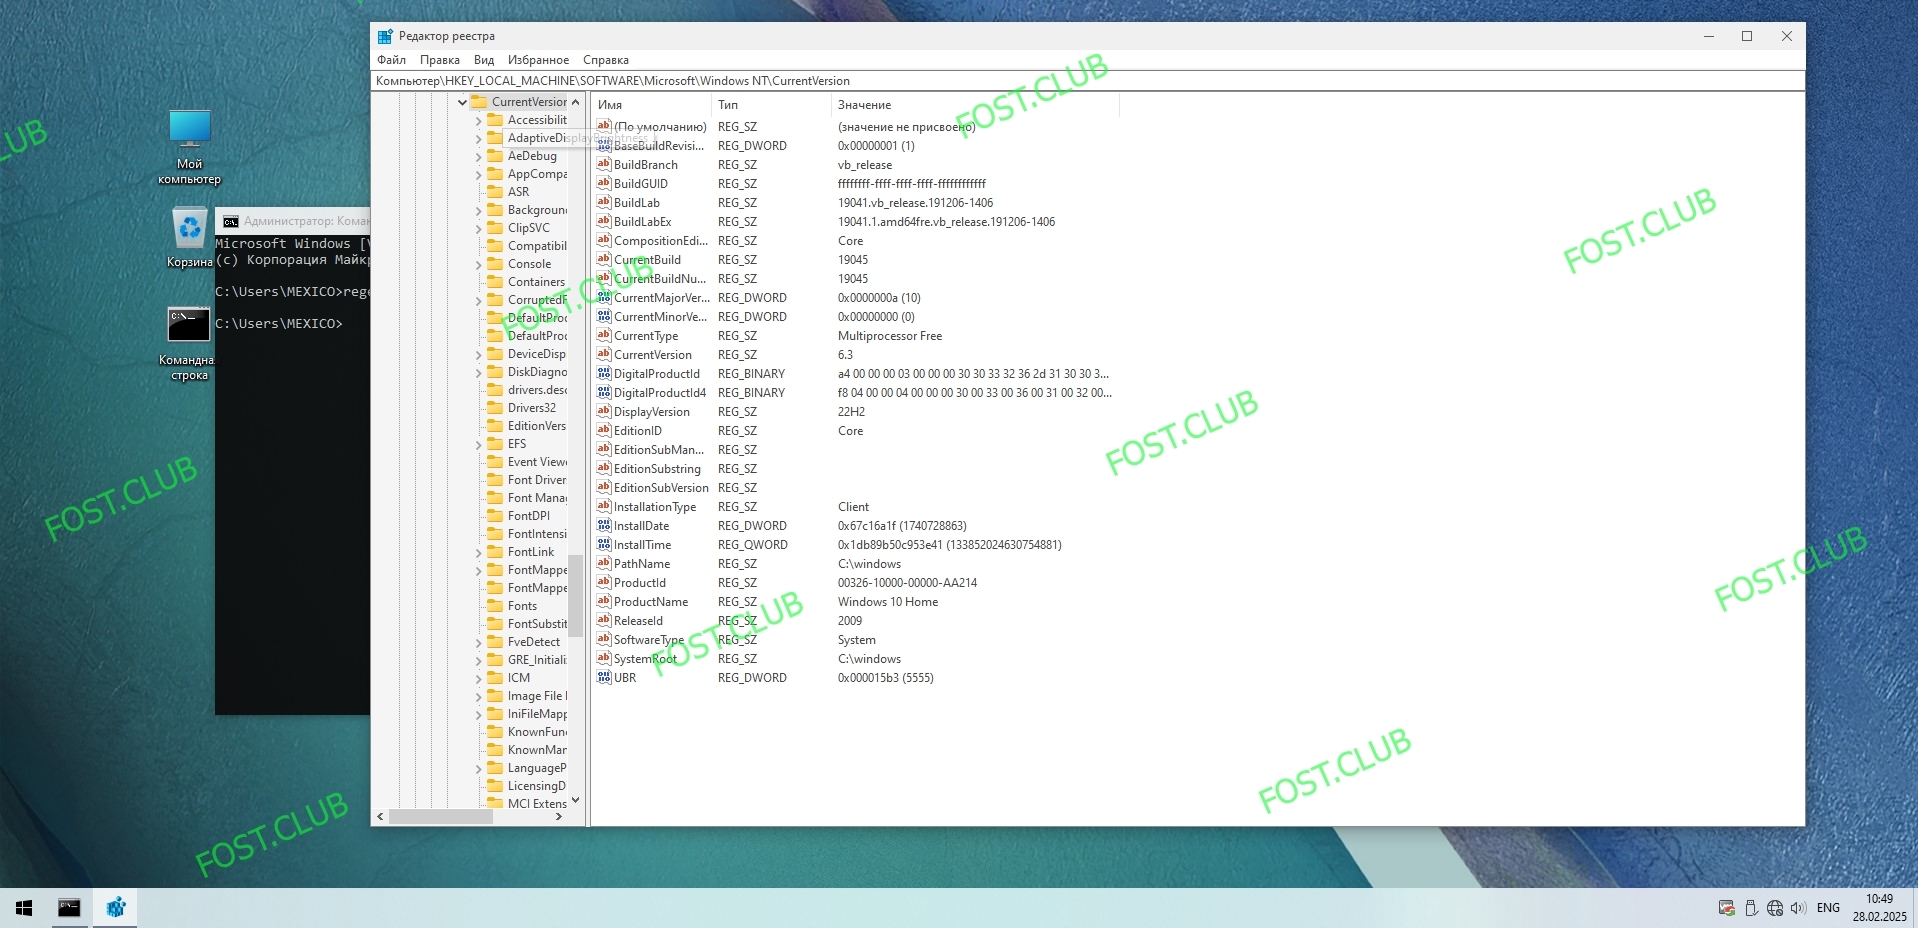This screenshot has height=928, width=1918.
Task: Click the Console folder icon
Action: pyautogui.click(x=495, y=263)
